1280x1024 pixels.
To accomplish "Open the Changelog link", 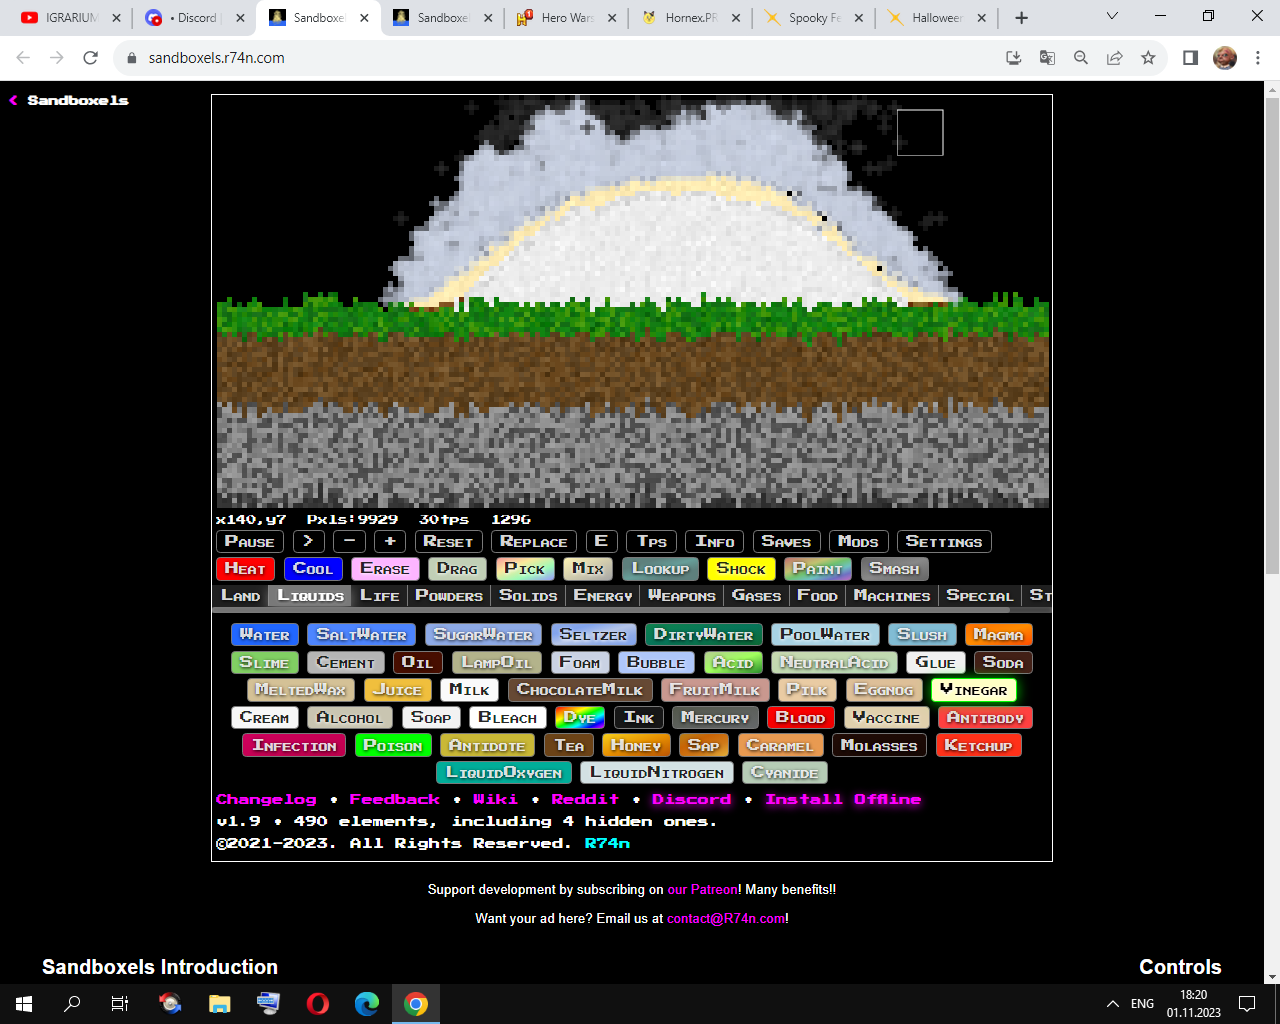I will [266, 799].
